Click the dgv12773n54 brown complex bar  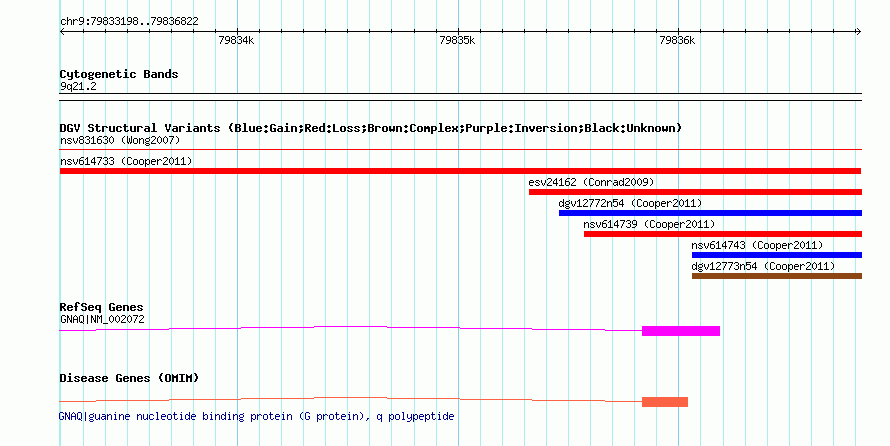click(776, 276)
